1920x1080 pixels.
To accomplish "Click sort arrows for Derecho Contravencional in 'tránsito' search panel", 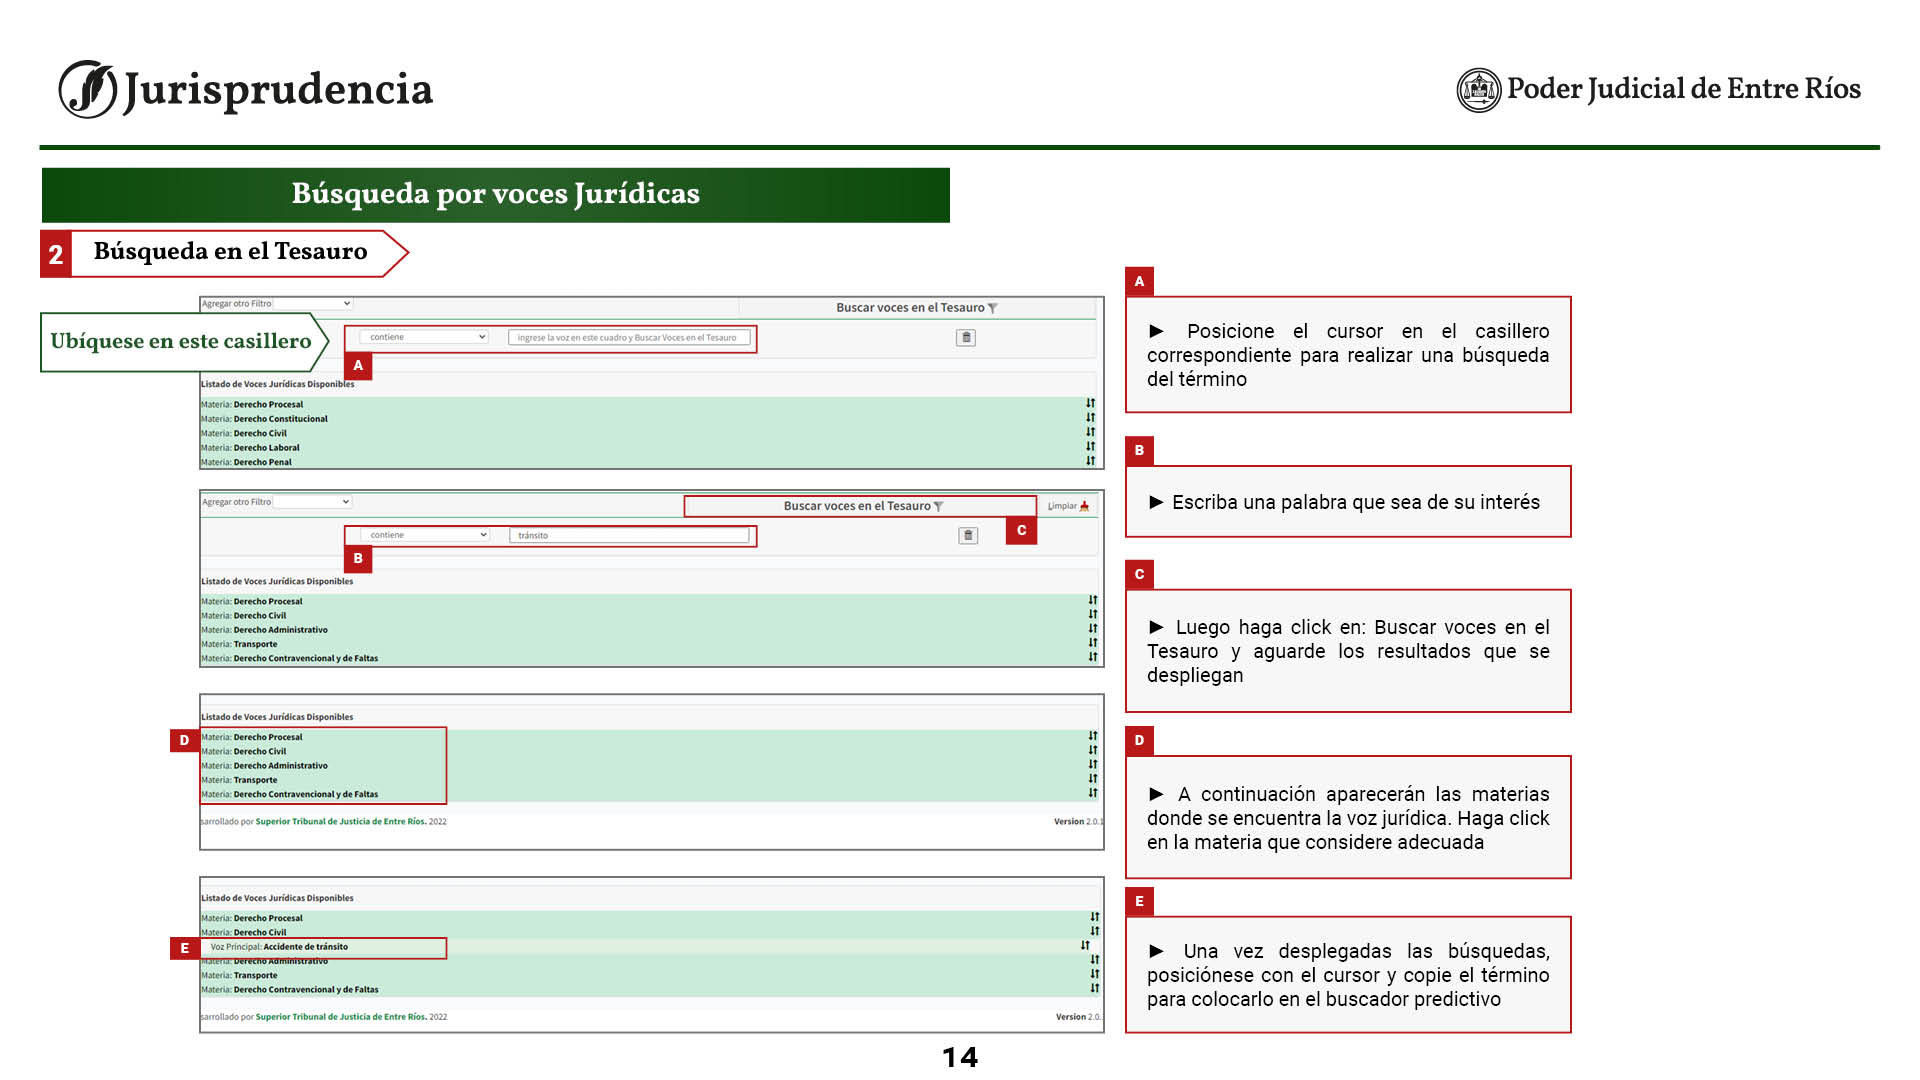I will [x=1093, y=657].
